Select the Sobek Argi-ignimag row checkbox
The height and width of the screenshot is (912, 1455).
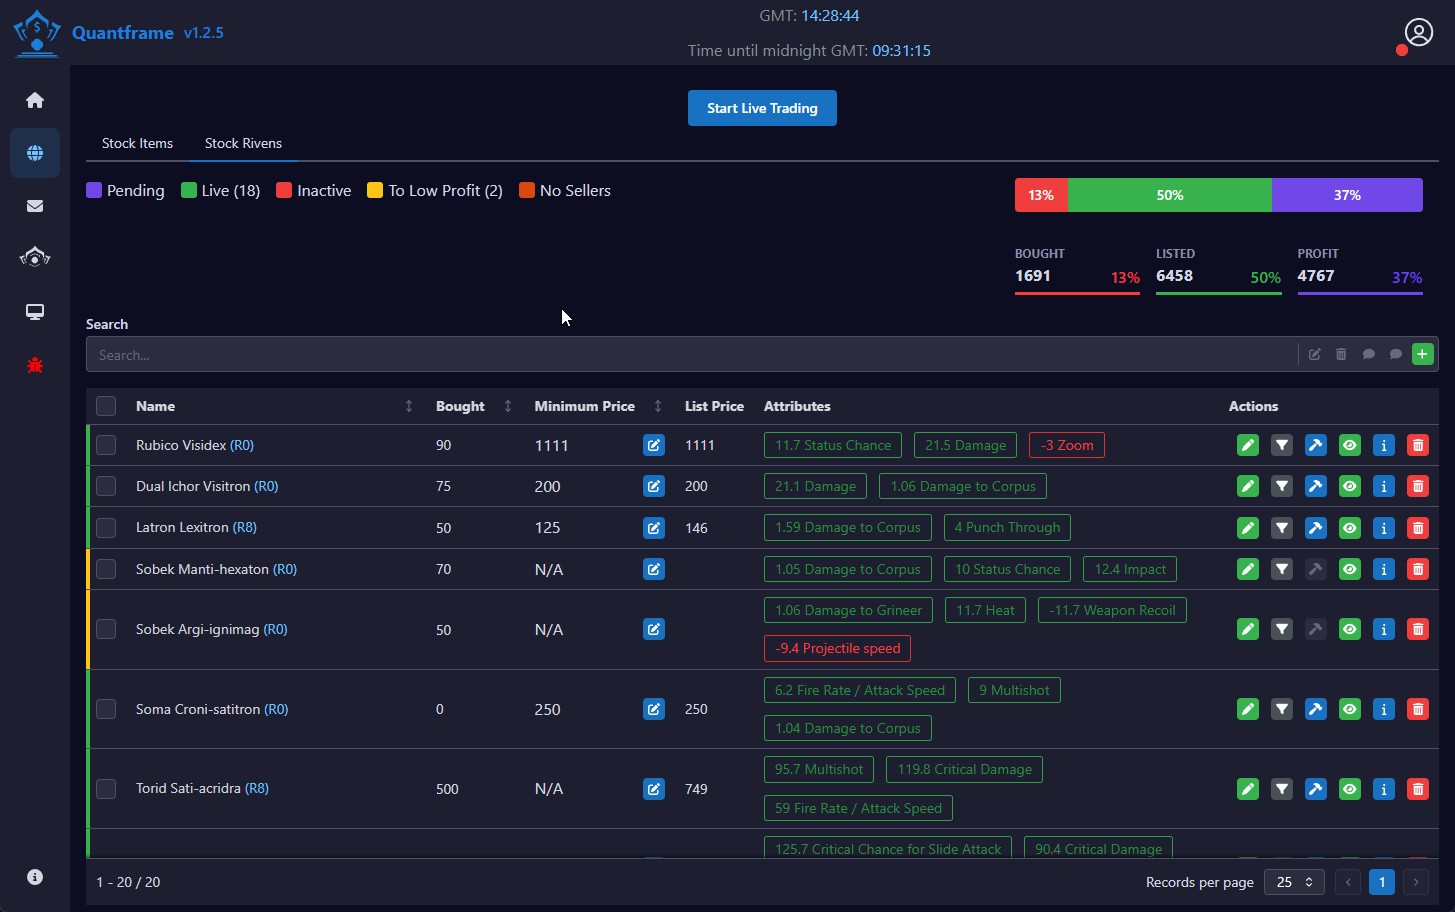pyautogui.click(x=106, y=629)
